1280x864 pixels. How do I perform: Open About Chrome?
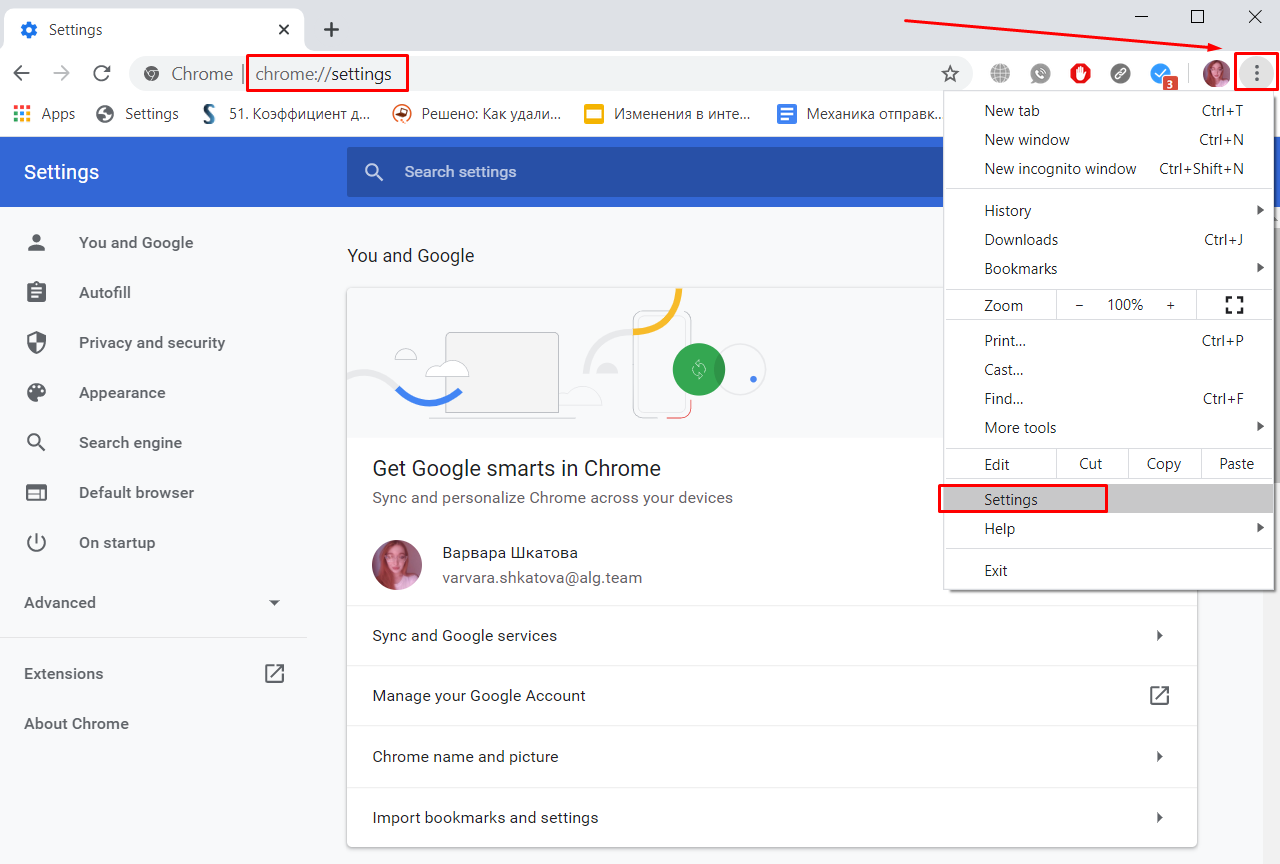[x=76, y=723]
